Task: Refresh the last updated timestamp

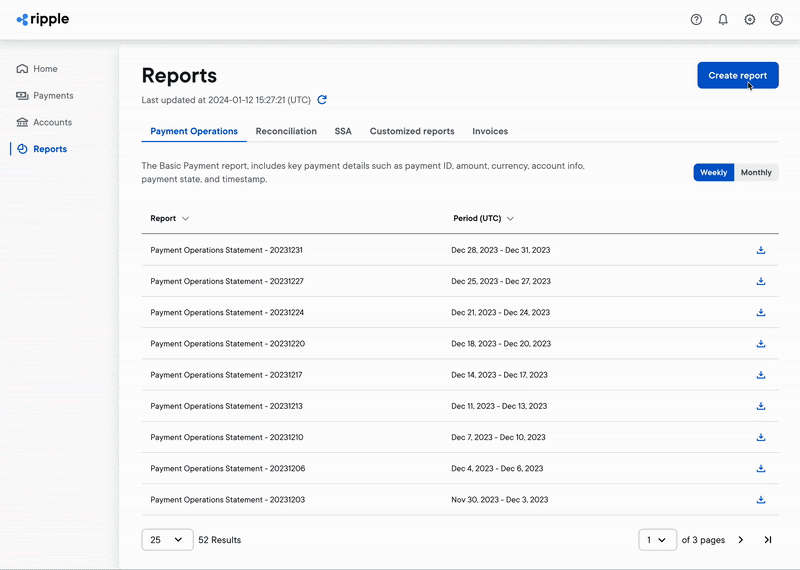Action: coord(322,100)
